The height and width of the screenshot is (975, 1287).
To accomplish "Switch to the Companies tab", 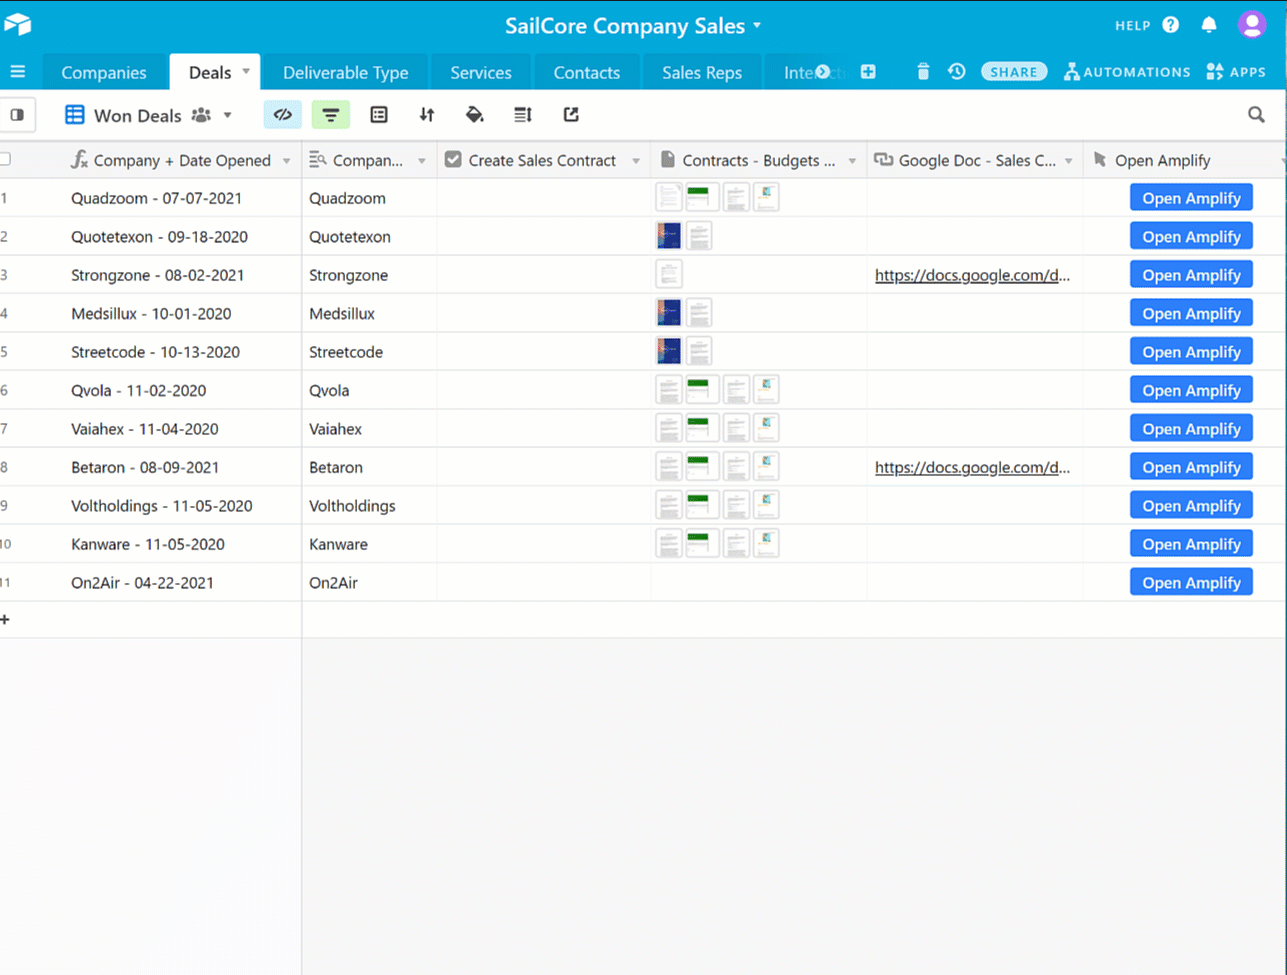I will pyautogui.click(x=104, y=72).
